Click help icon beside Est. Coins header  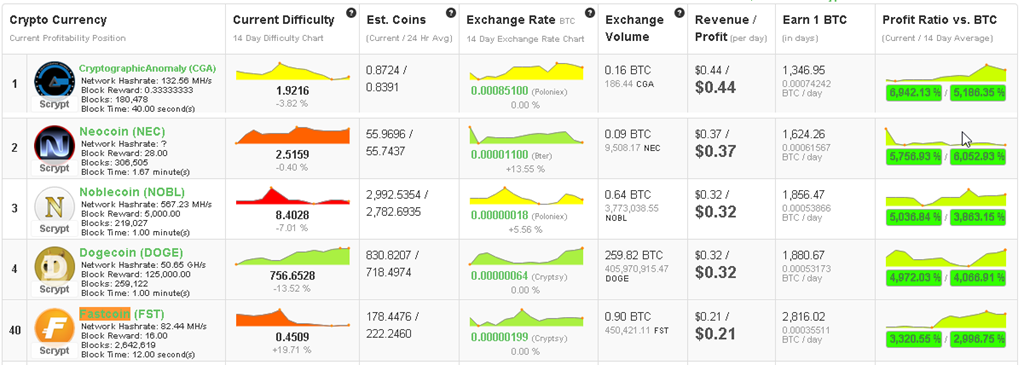coord(451,13)
